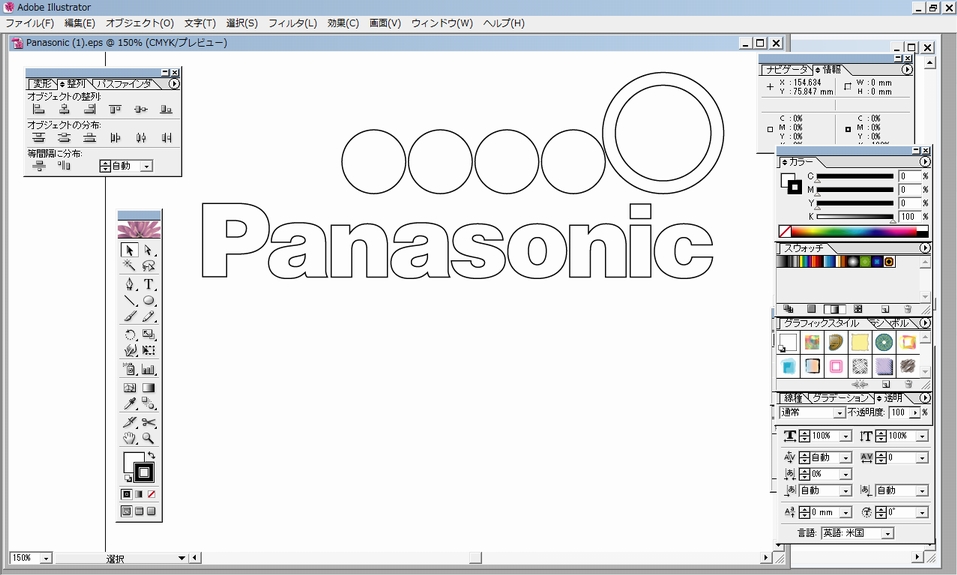Viewport: 957px width, 575px height.
Task: Open the zoom level 150% dropdown
Action: 46,558
